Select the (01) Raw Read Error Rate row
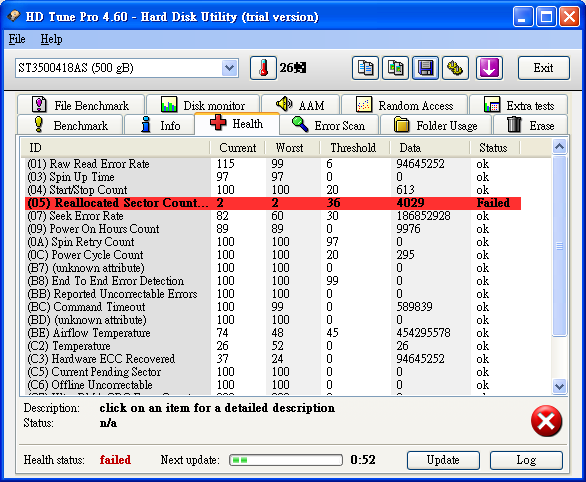Viewport: 586px width, 482px height. pyautogui.click(x=273, y=164)
